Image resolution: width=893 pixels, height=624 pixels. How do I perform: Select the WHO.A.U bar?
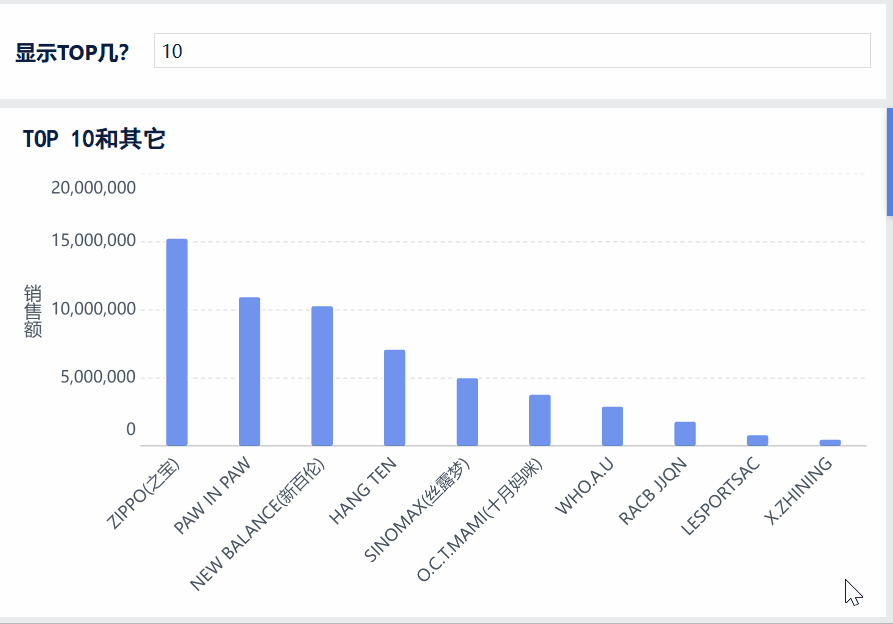tap(612, 426)
